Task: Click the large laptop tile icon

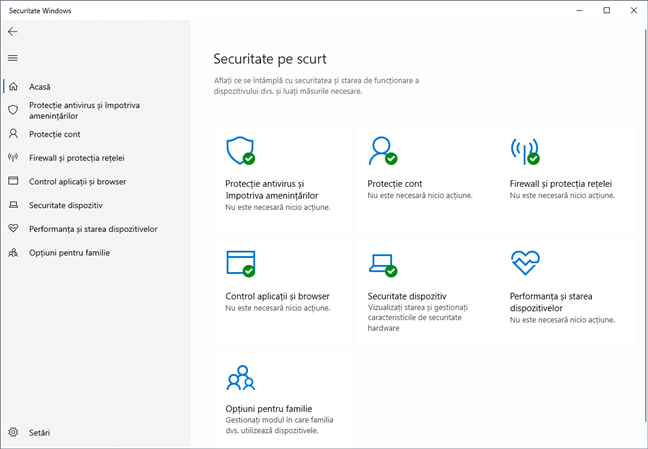Action: pyautogui.click(x=383, y=265)
